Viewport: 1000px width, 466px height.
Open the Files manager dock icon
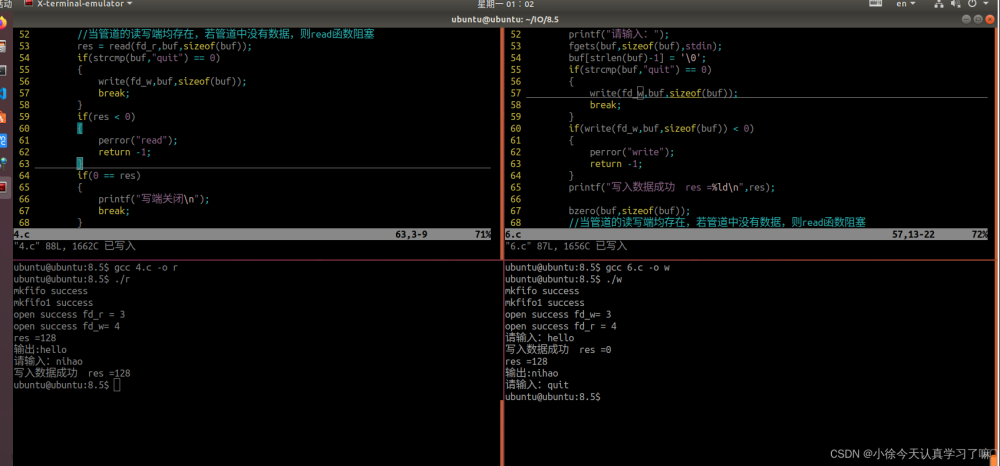(3, 47)
